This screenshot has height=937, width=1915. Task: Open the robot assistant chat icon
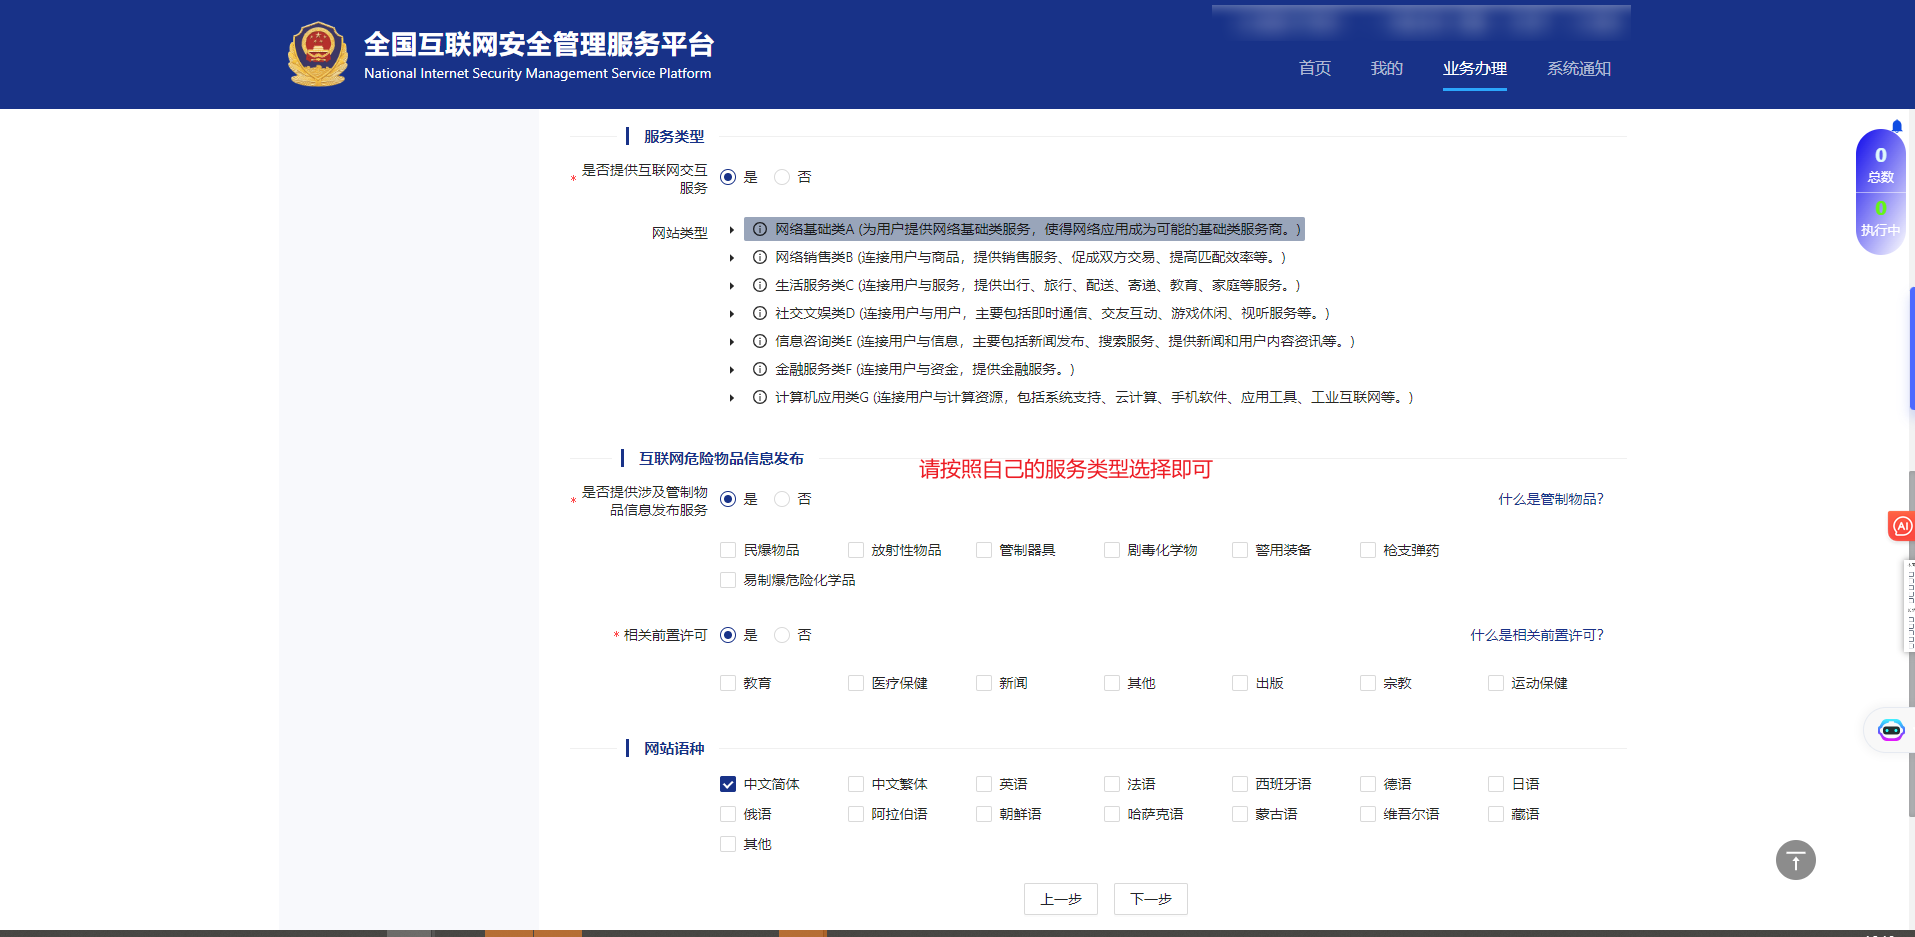point(1890,731)
